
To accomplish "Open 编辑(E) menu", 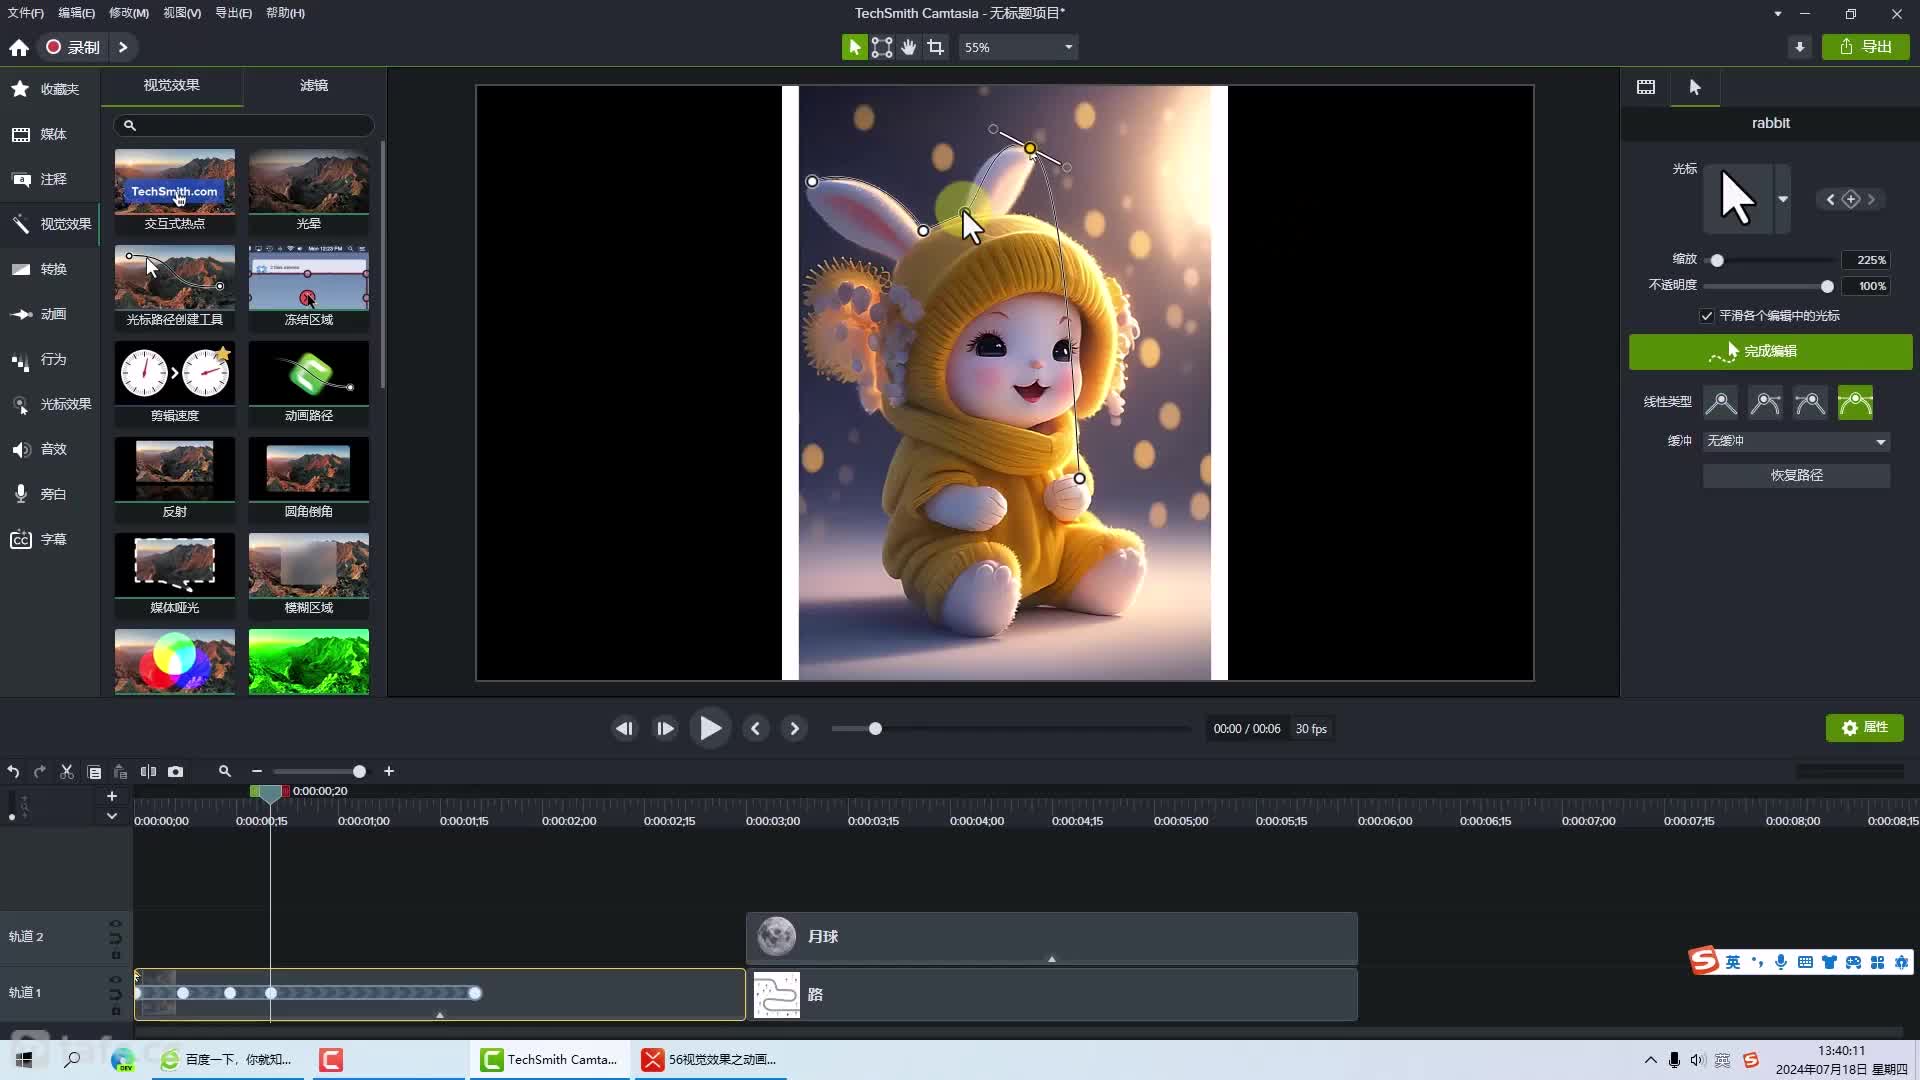I will [x=76, y=13].
